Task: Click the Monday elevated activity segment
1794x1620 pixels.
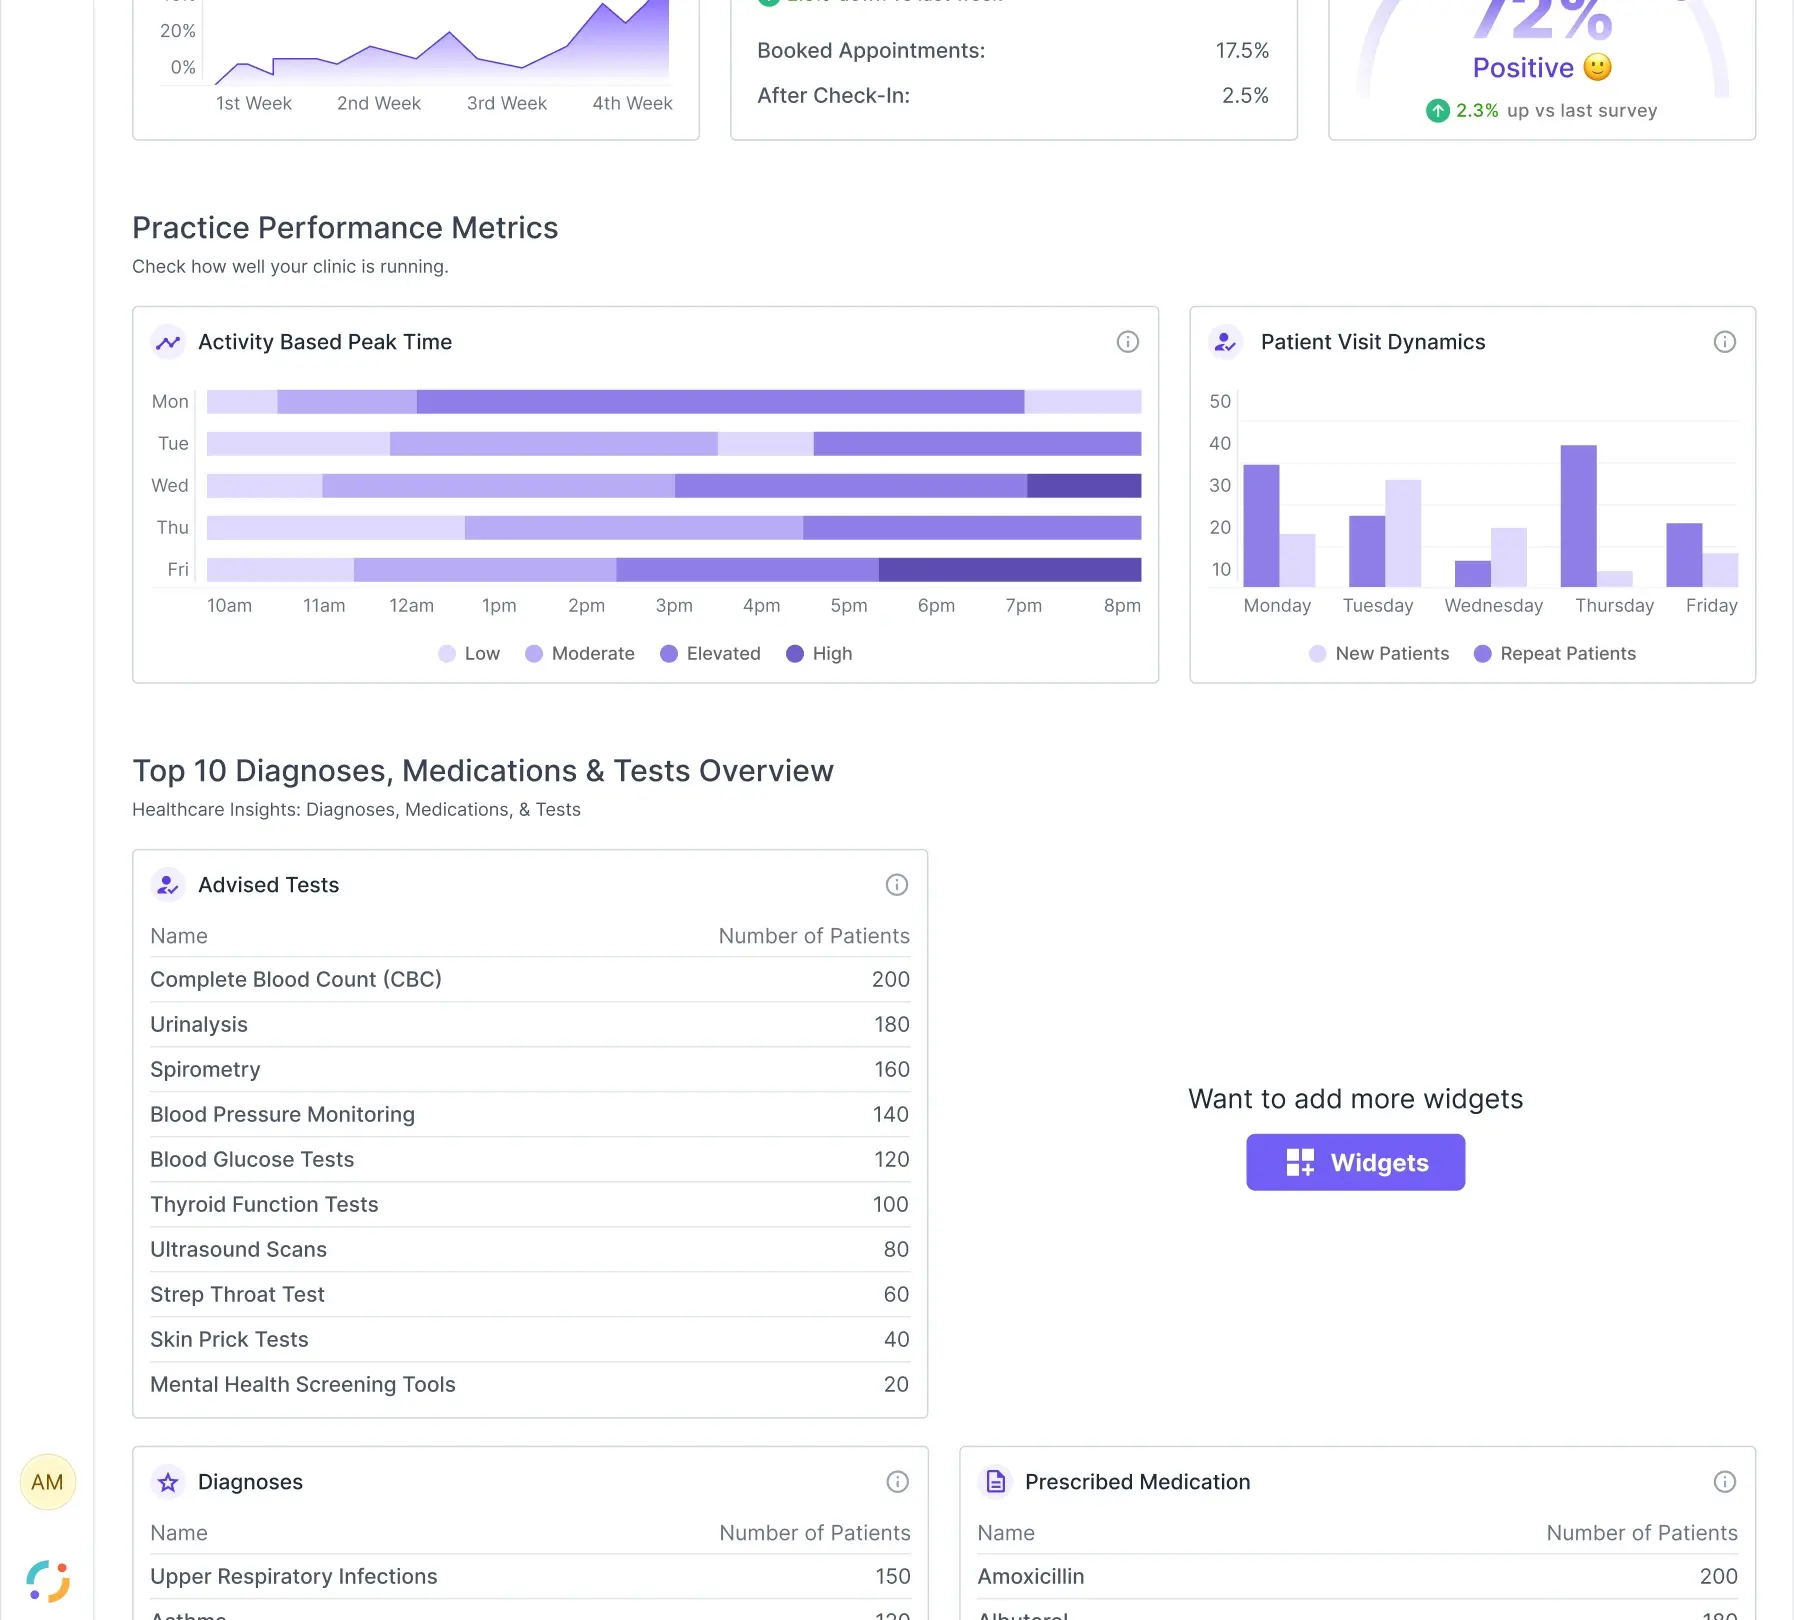Action: (720, 402)
